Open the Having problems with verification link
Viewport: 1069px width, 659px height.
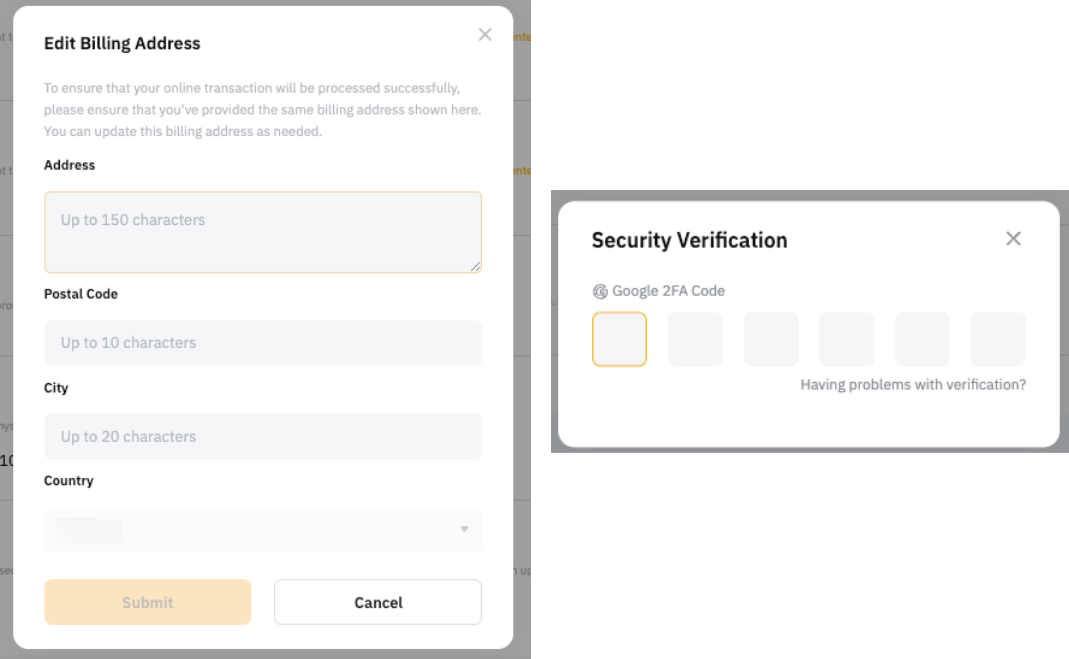[x=913, y=385]
